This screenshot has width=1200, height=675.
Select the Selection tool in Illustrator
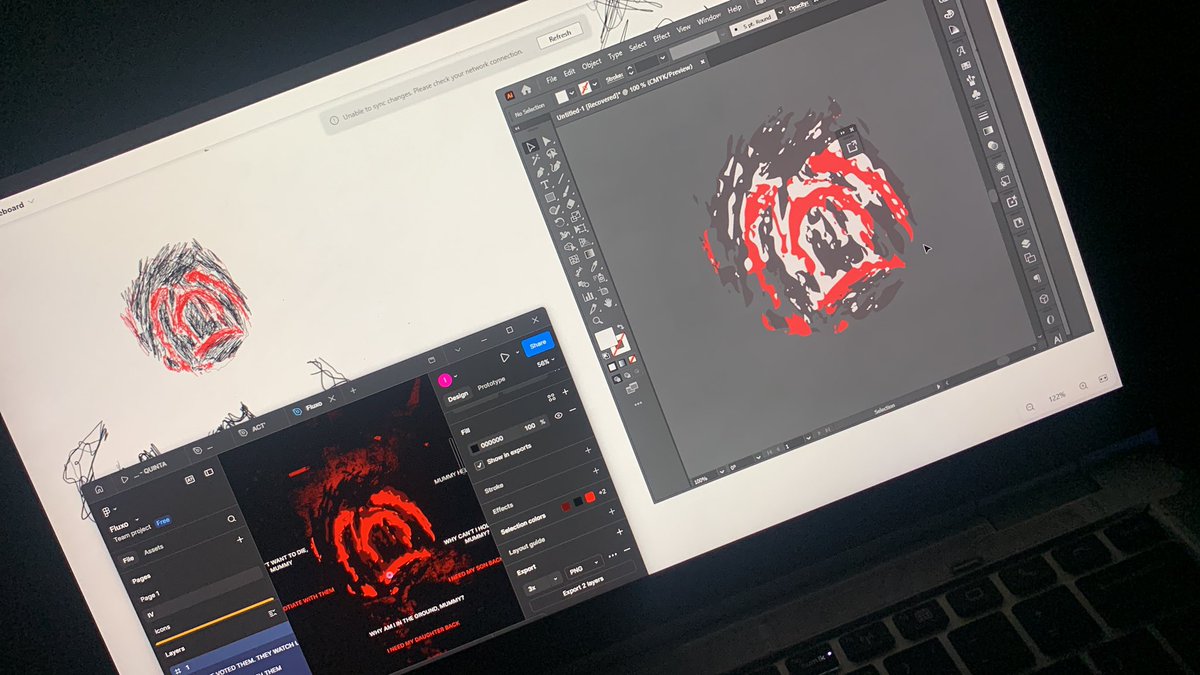pyautogui.click(x=530, y=147)
